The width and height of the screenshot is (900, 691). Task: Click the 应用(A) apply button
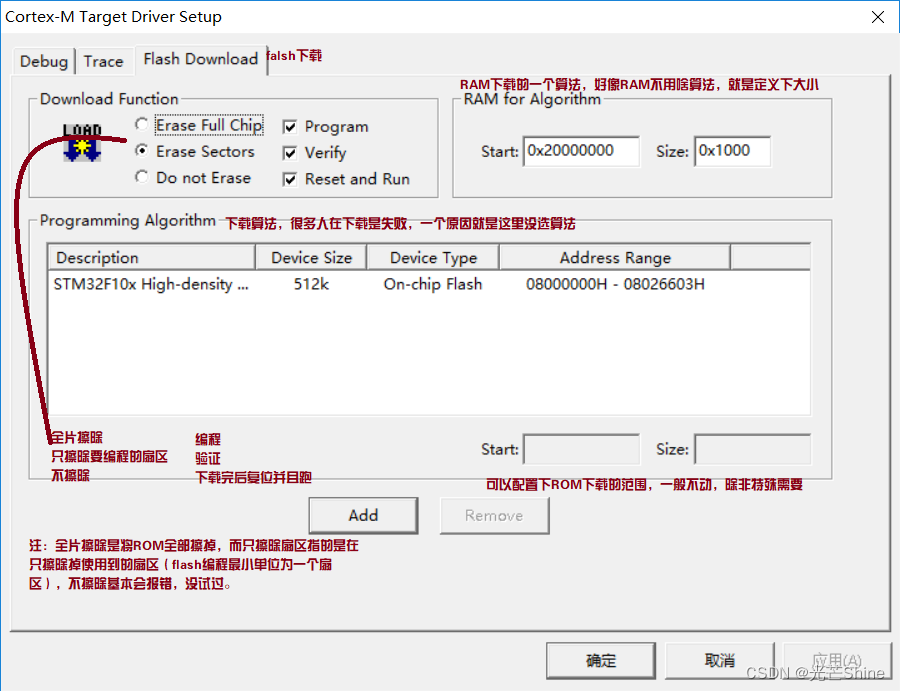pyautogui.click(x=837, y=661)
